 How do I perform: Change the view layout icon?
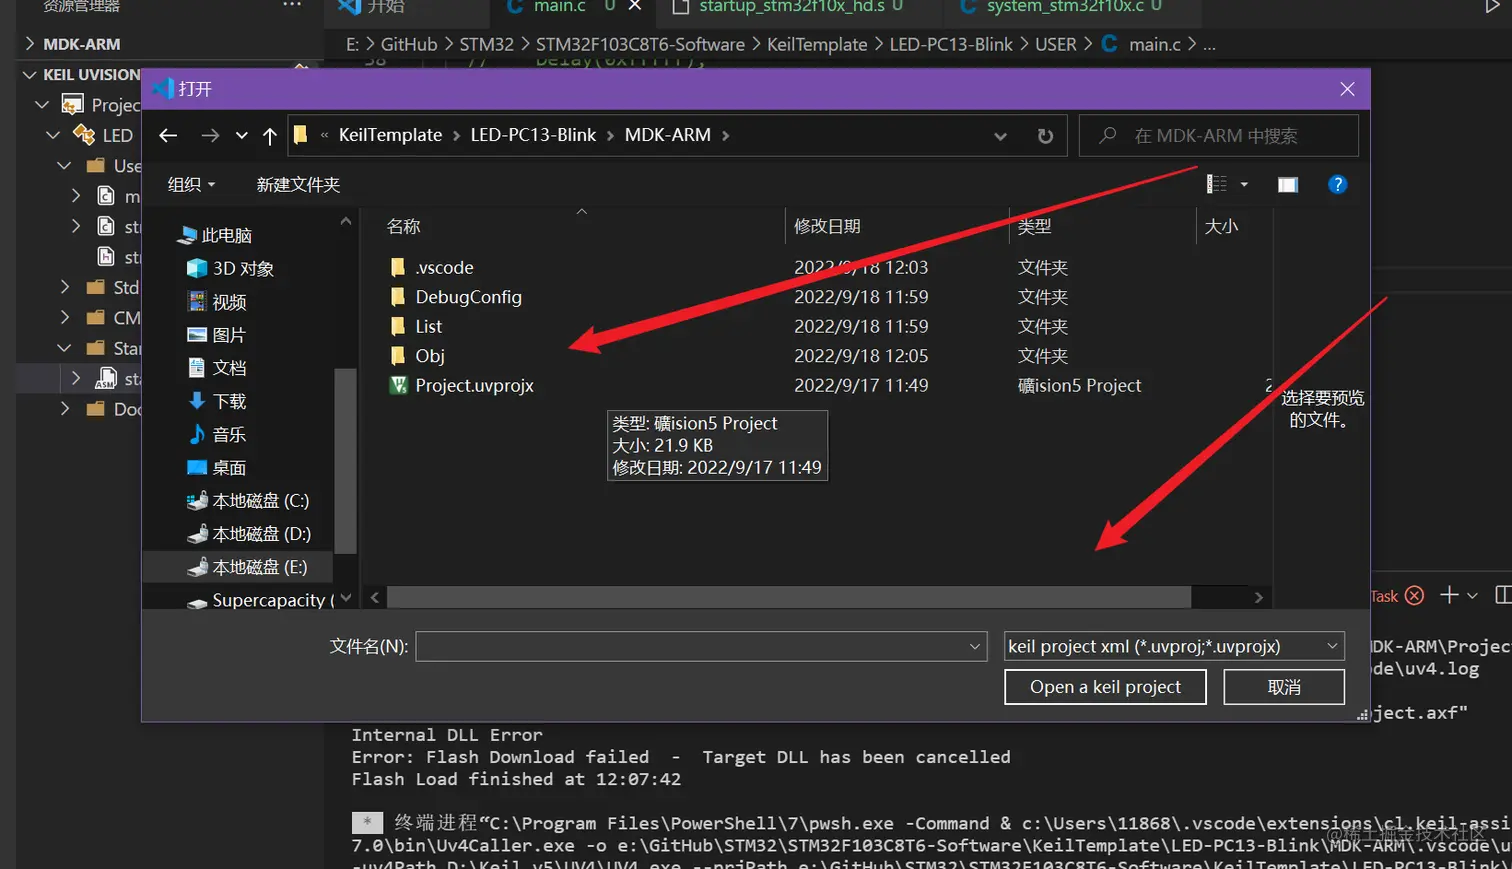pos(1217,184)
